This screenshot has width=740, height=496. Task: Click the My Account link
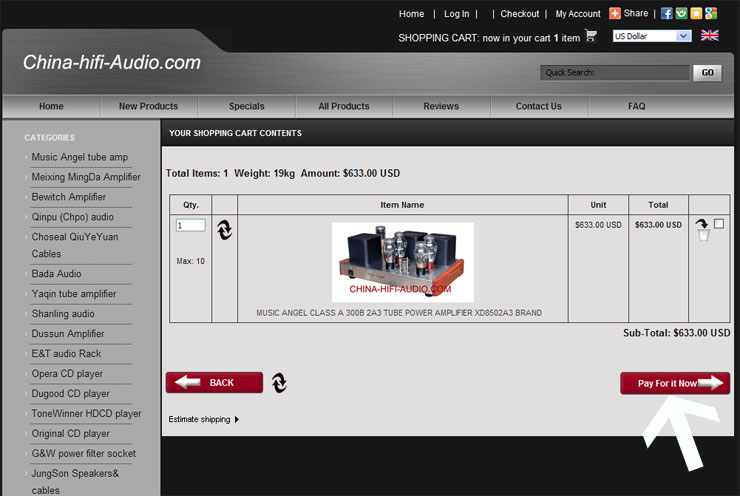(x=578, y=14)
